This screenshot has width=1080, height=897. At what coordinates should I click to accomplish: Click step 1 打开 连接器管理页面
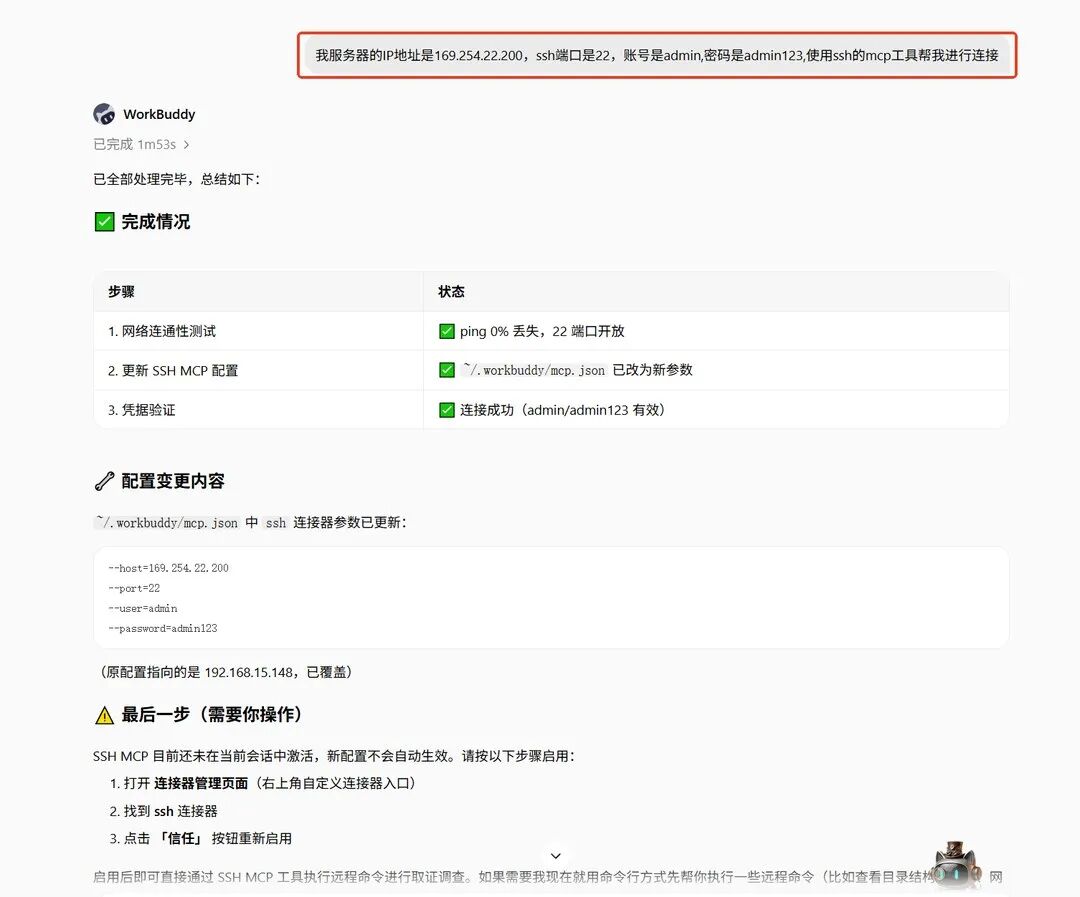tap(263, 783)
